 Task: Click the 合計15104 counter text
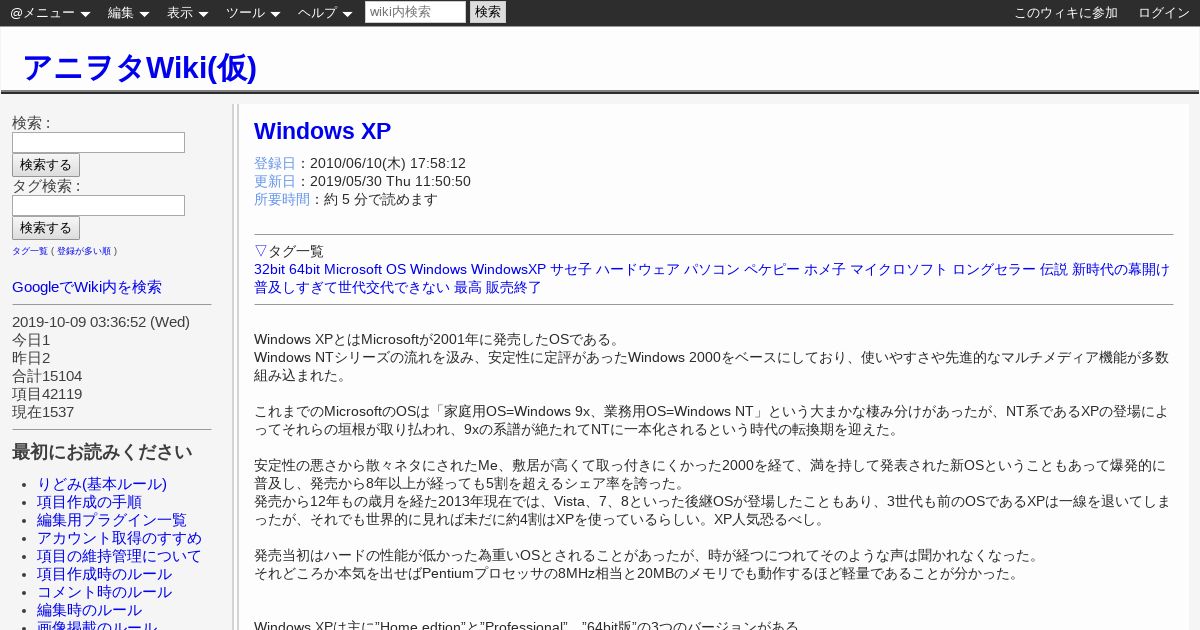[47, 376]
